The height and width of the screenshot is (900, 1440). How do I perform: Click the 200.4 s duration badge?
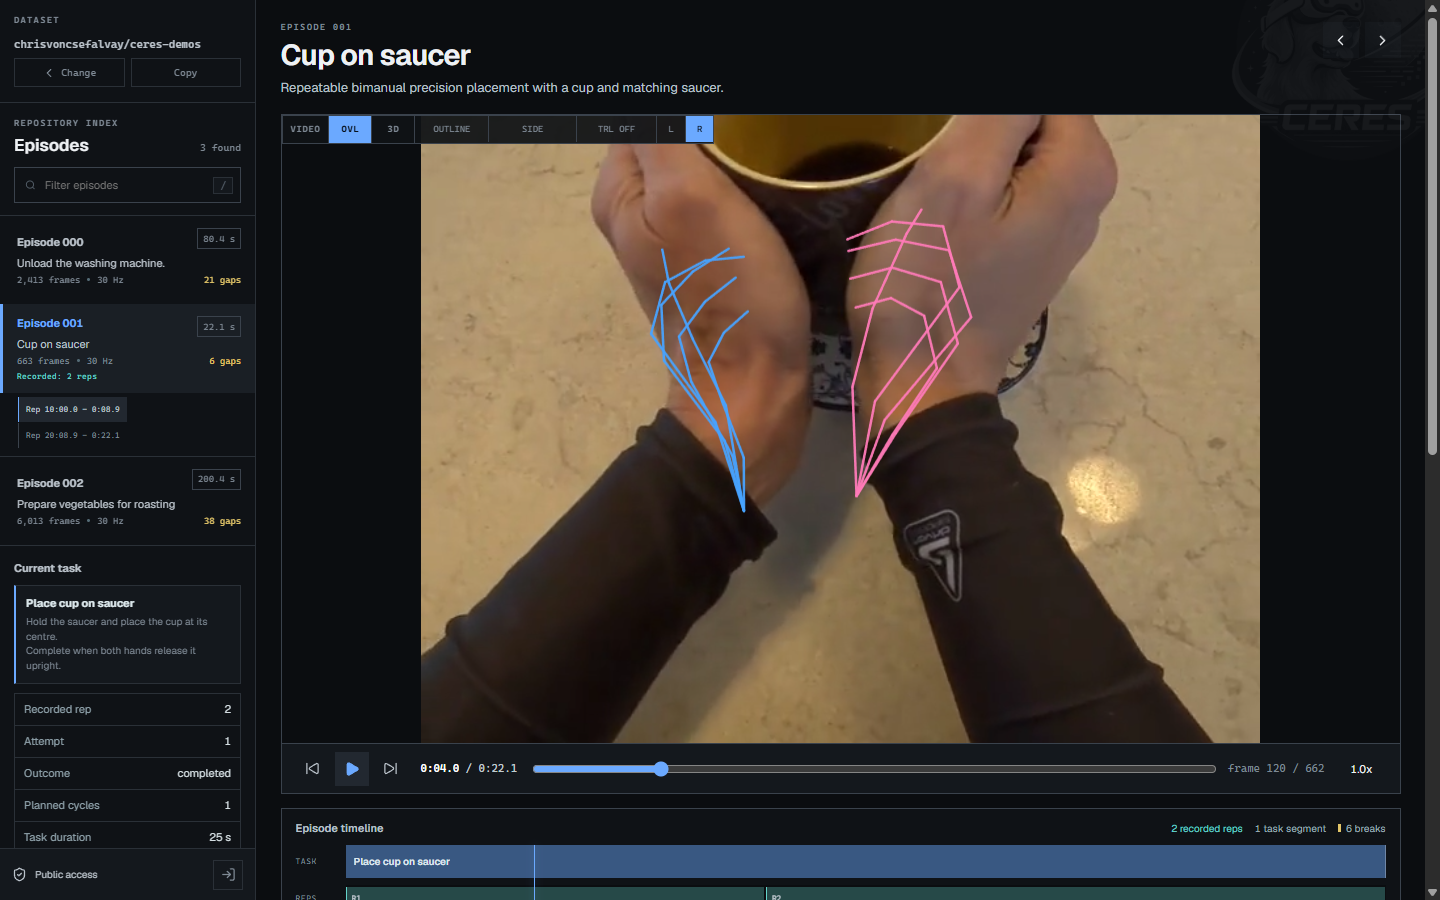click(x=216, y=479)
